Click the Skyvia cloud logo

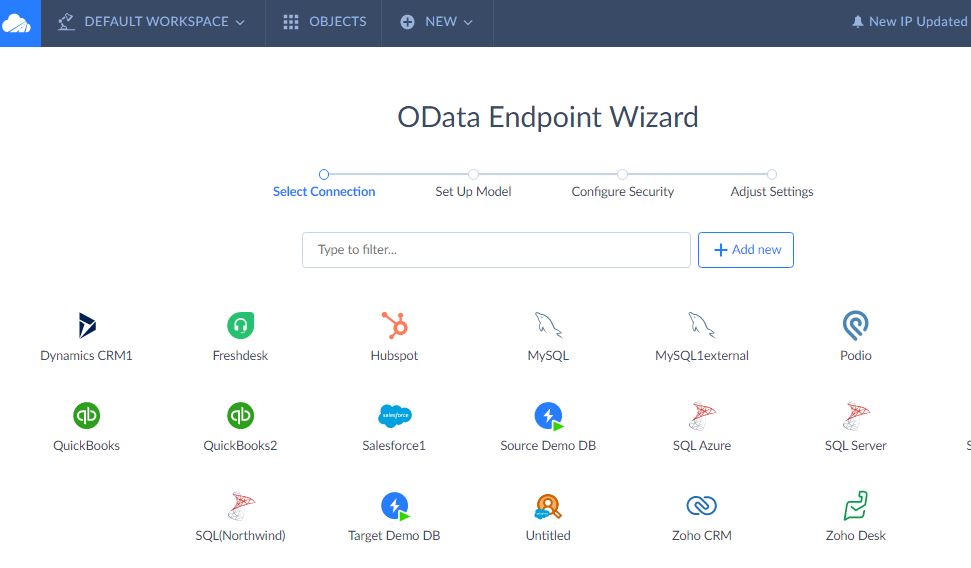[x=16, y=24]
